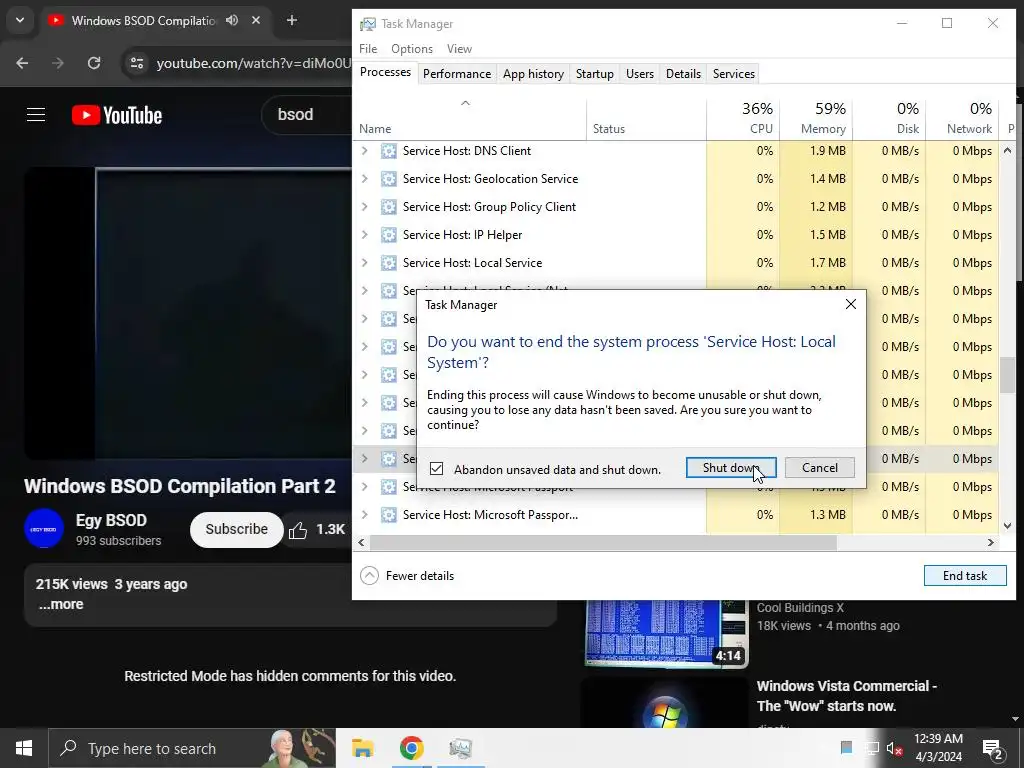The width and height of the screenshot is (1024, 768).
Task: Click the Task Manager taskbar icon
Action: click(460, 748)
